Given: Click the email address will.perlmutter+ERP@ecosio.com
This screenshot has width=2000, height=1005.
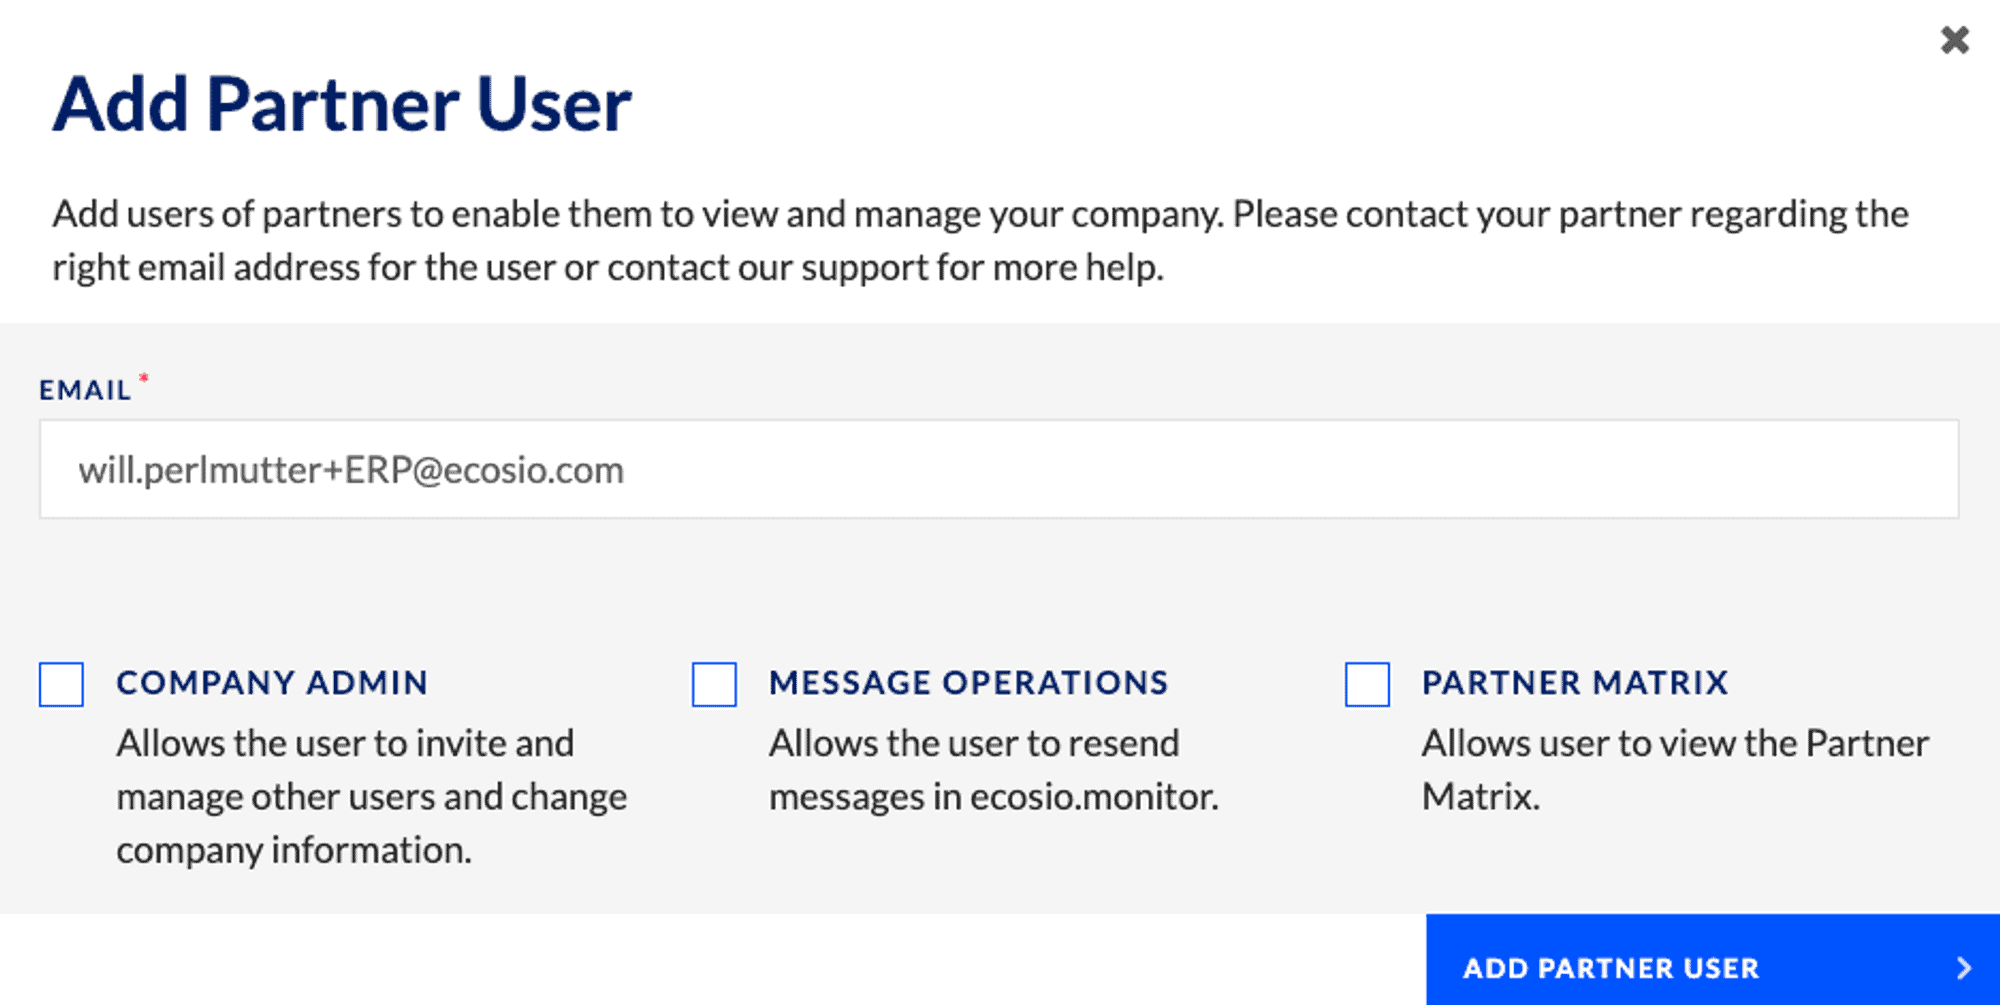Looking at the screenshot, I should [351, 468].
